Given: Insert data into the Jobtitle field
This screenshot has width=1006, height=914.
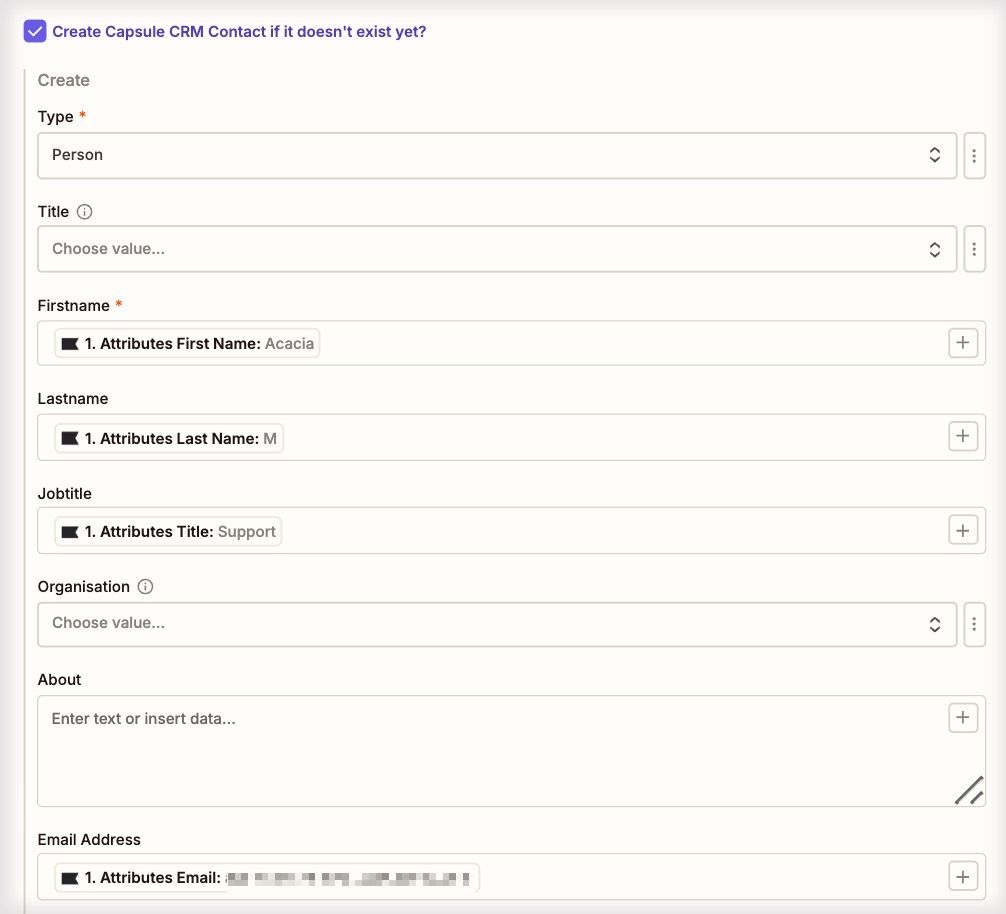Looking at the screenshot, I should (962, 530).
